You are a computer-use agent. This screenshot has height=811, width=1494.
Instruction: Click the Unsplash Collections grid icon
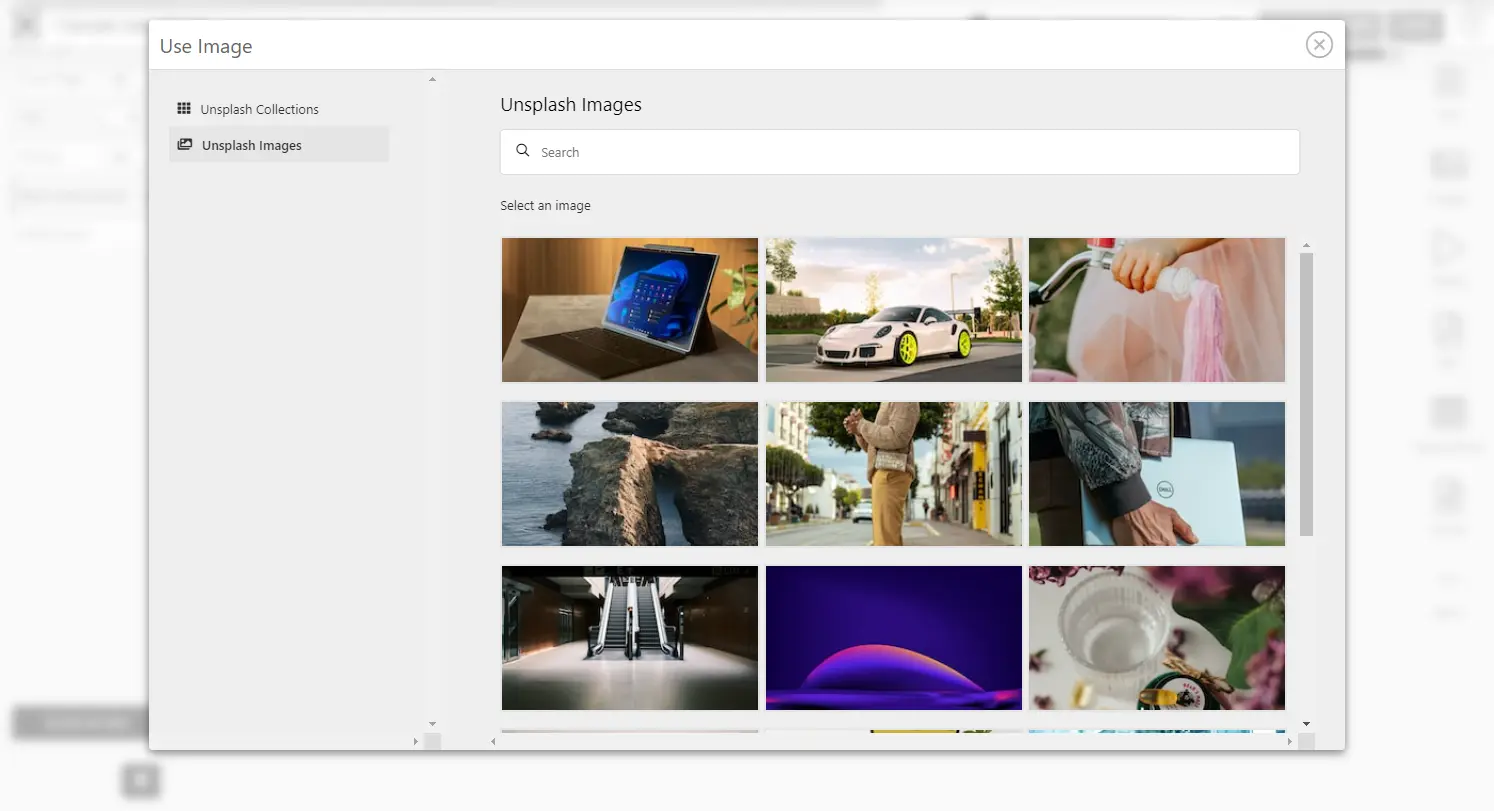coord(184,109)
